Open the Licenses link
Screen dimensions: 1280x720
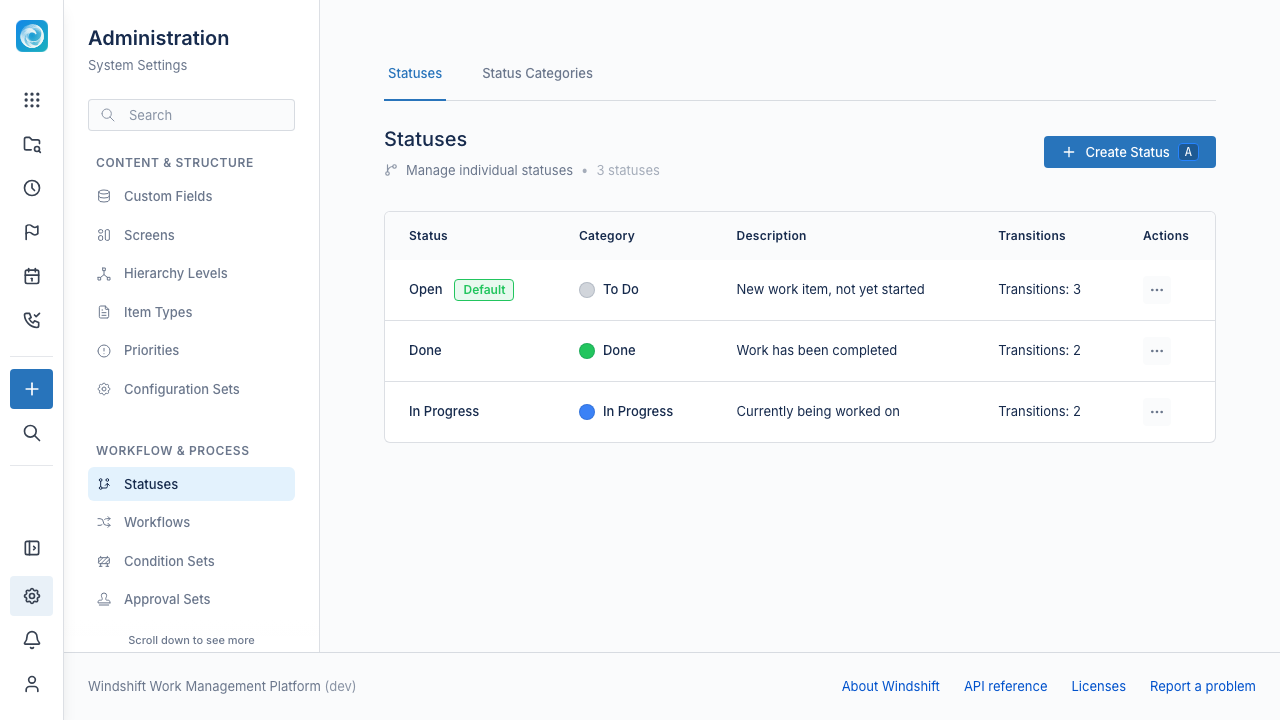(x=1098, y=686)
